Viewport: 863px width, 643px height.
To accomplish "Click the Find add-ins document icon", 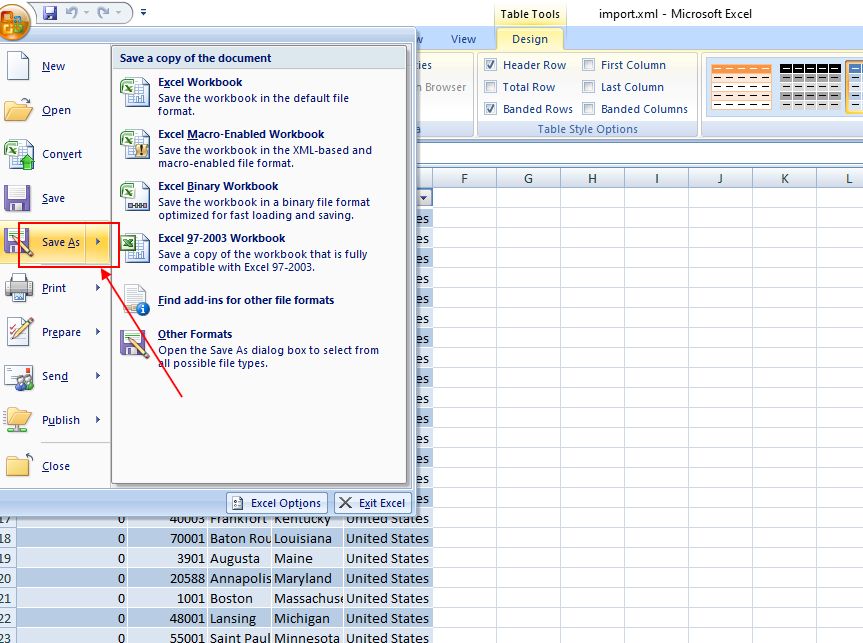I will click(136, 299).
